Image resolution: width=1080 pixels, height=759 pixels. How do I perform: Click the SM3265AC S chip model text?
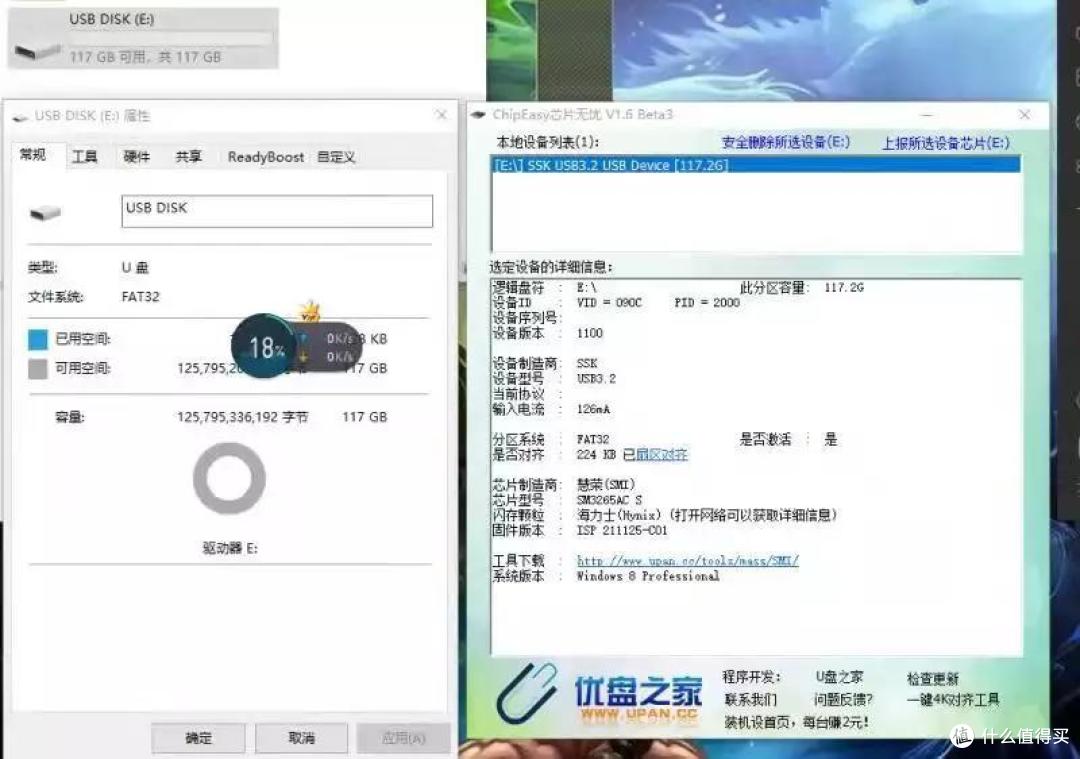click(609, 500)
